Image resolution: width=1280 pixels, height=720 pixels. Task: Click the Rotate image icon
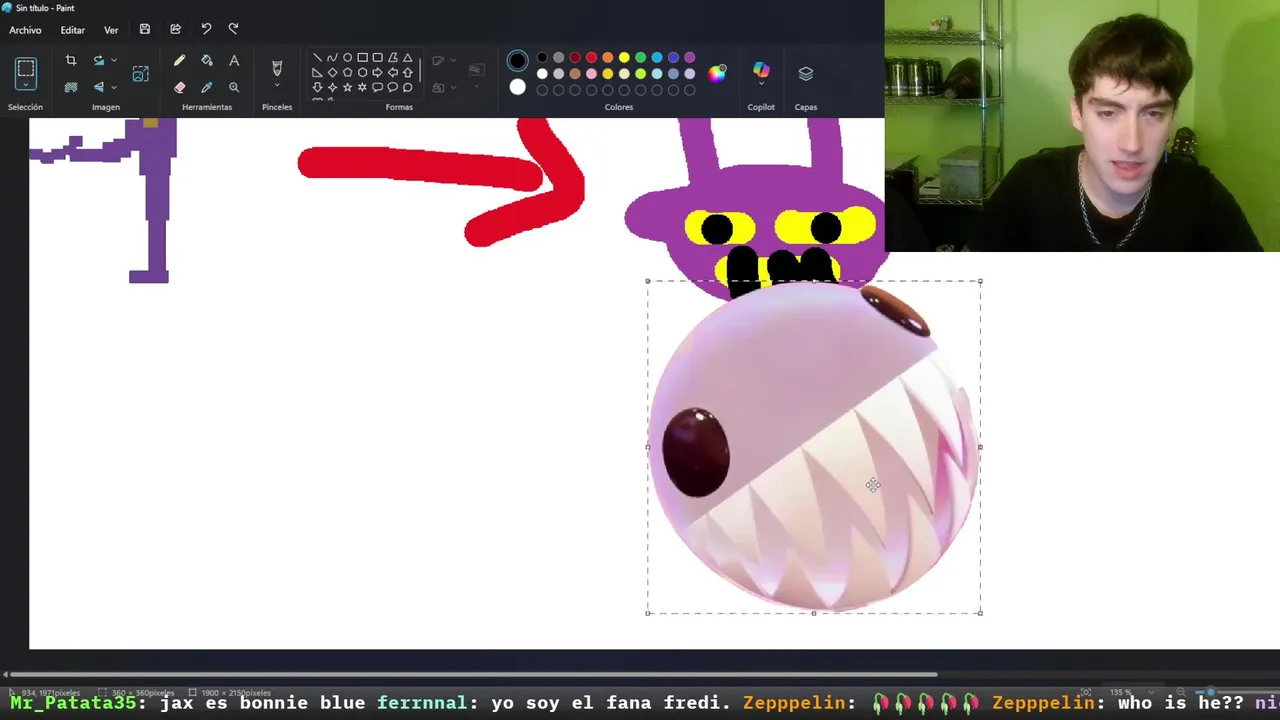point(99,61)
